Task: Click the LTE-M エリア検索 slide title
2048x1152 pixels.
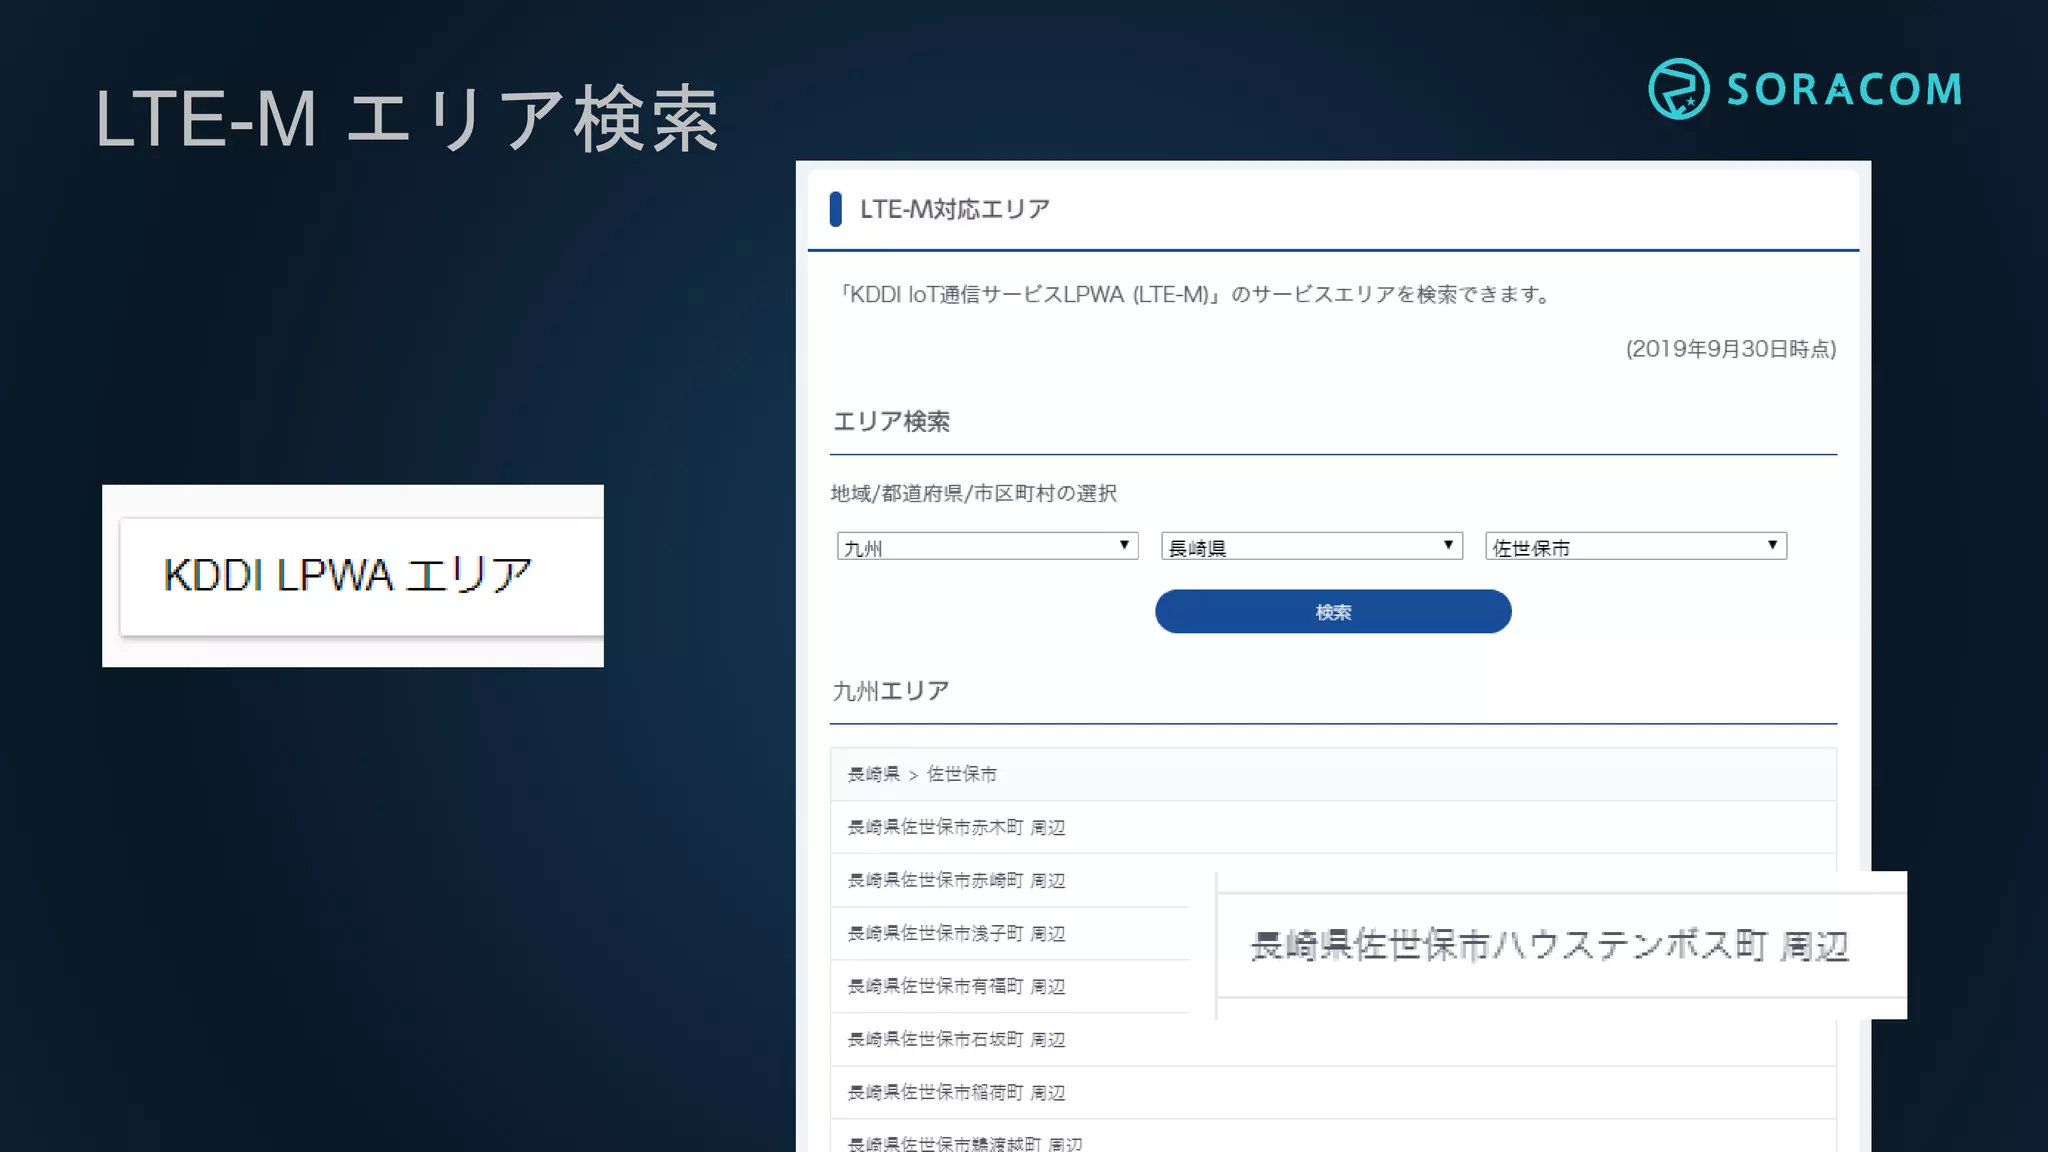Action: 407,120
